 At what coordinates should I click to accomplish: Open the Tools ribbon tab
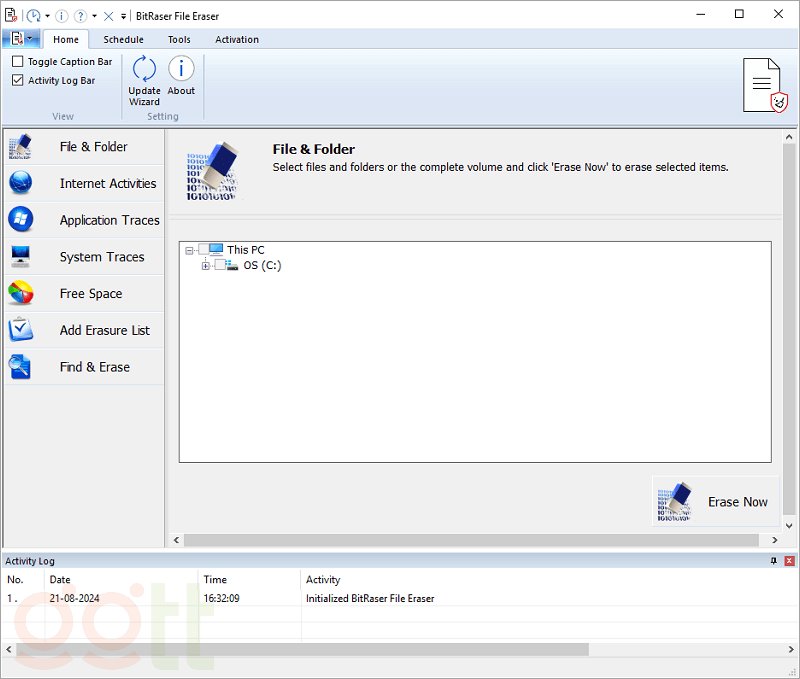179,40
